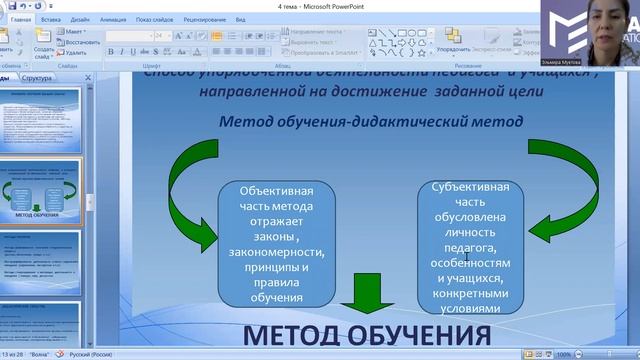640x360 pixels.
Task: Click the font color icon
Action: (197, 52)
